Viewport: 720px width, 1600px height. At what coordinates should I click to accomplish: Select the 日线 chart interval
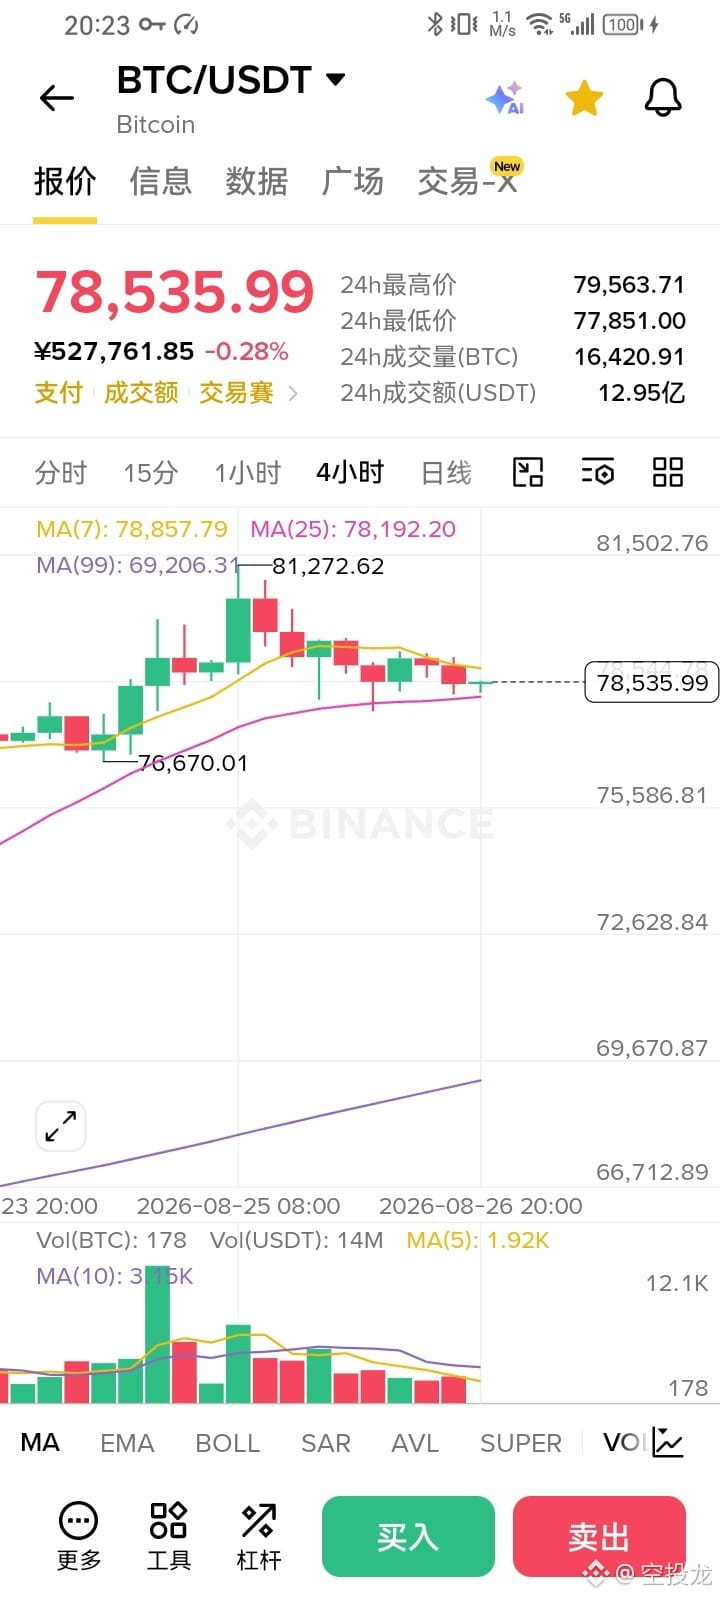446,472
